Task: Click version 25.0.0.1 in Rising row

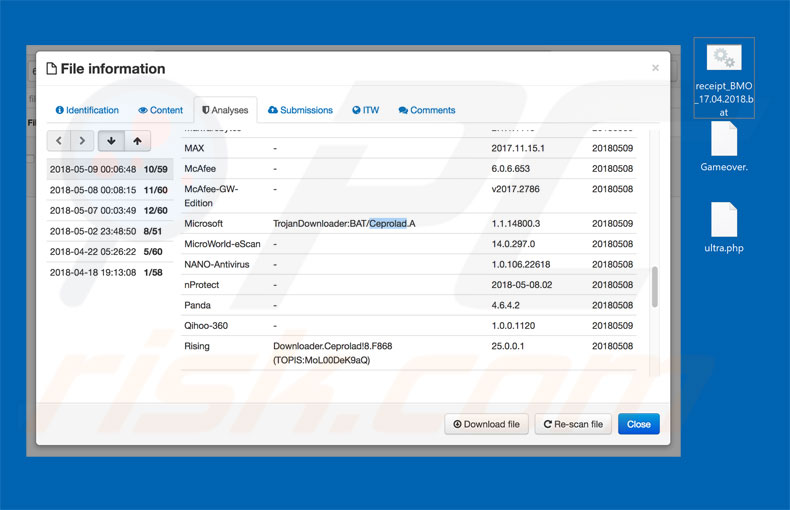Action: [508, 346]
